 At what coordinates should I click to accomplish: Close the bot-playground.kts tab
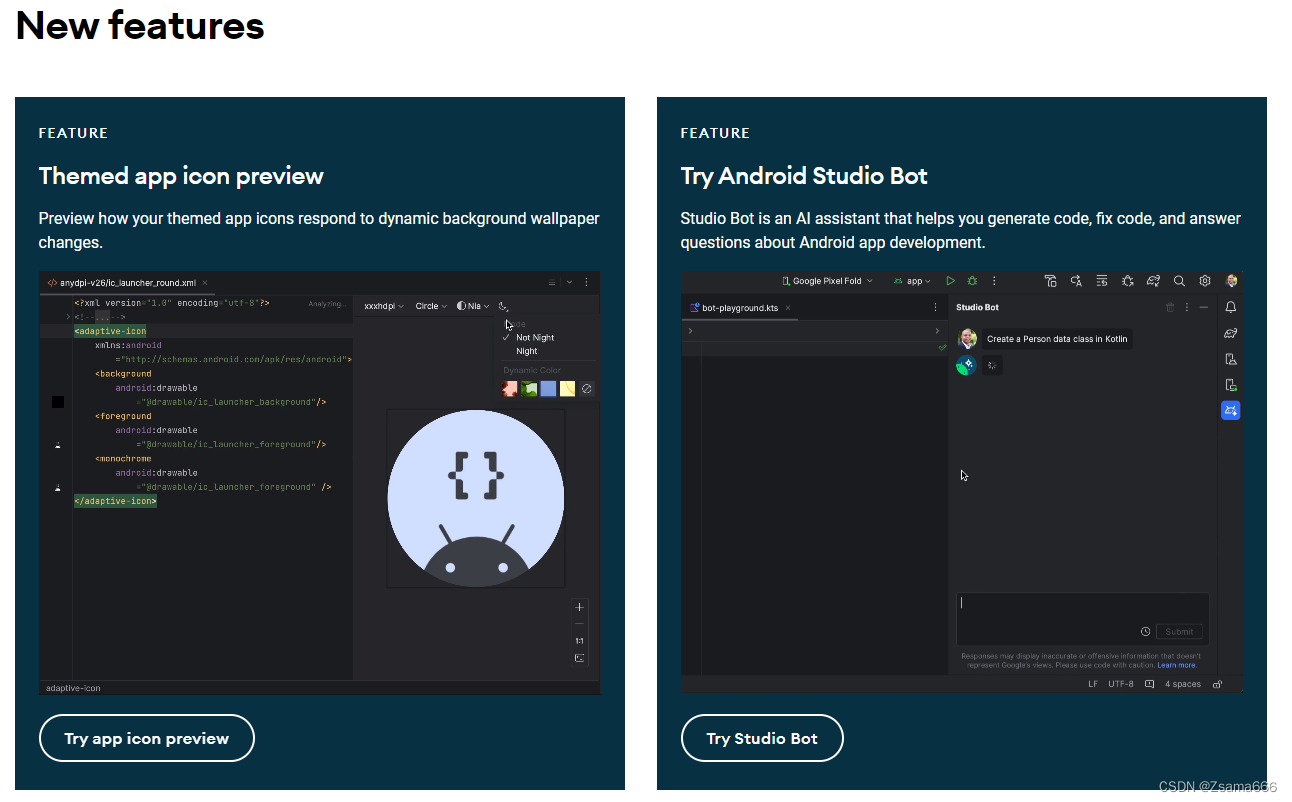pyautogui.click(x=787, y=308)
